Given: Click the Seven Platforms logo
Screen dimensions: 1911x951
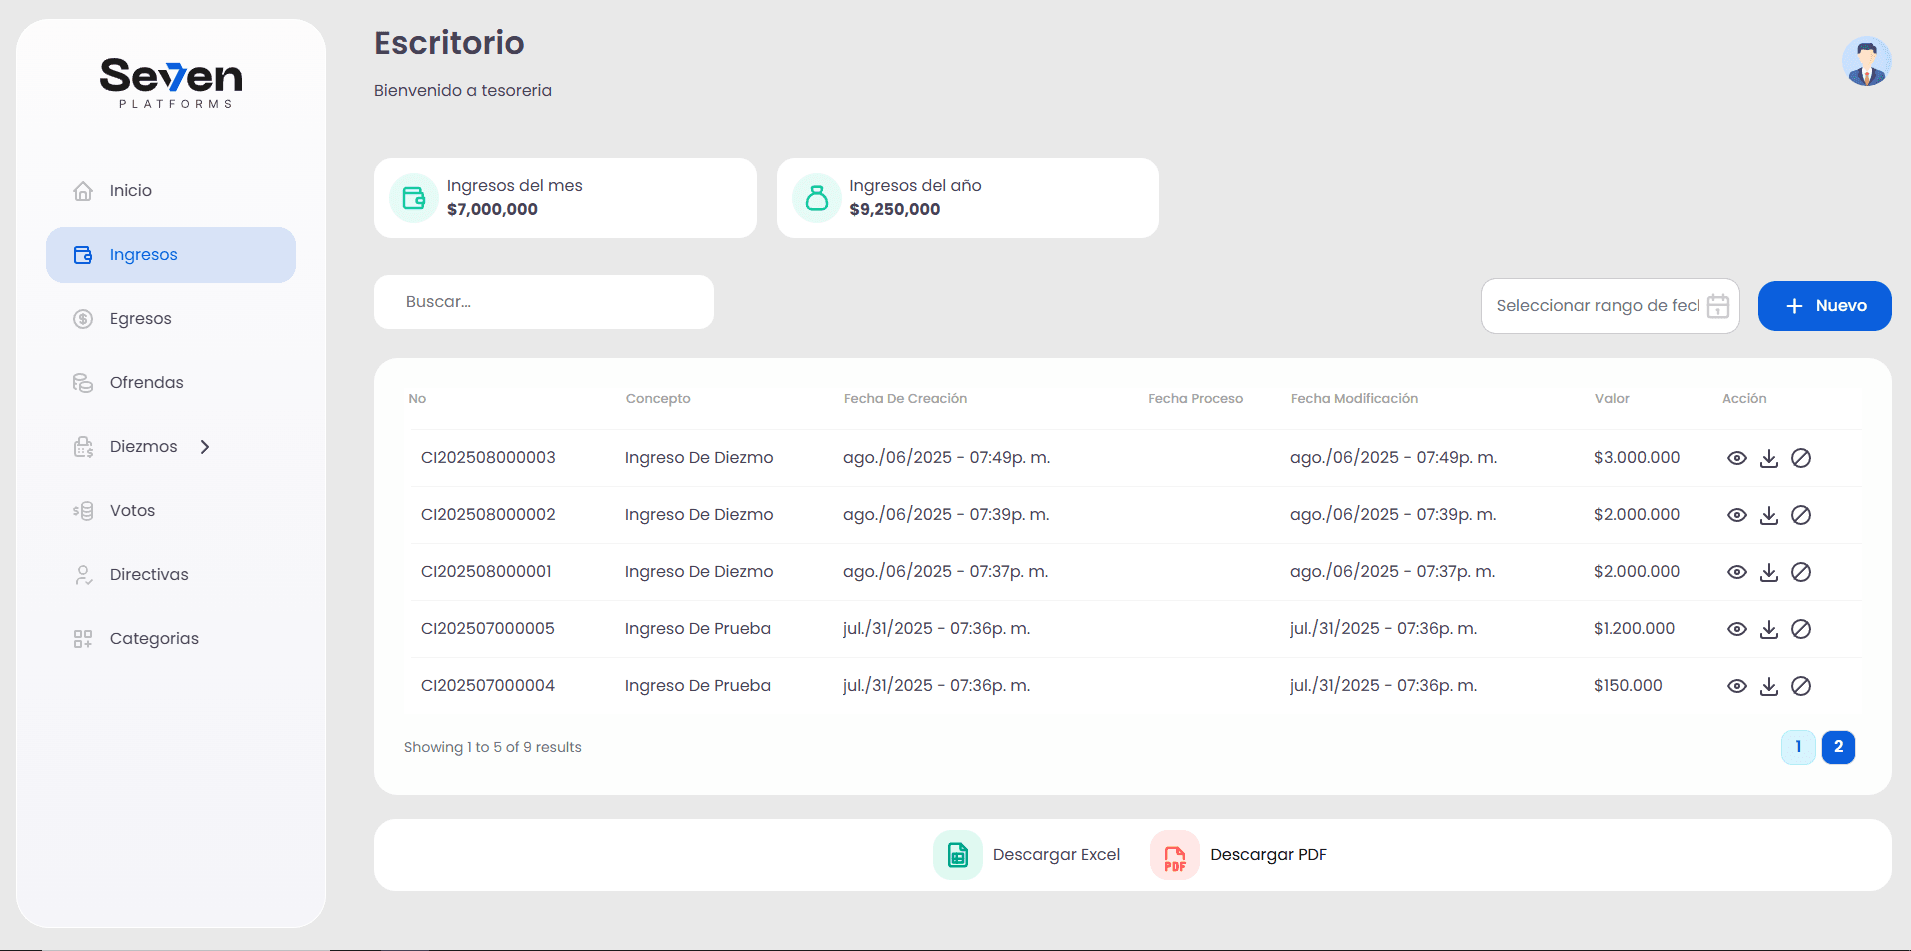Looking at the screenshot, I should click(171, 83).
